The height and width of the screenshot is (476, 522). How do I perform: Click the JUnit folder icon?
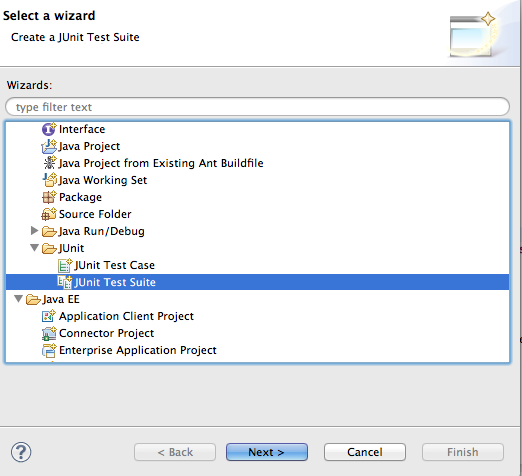point(49,248)
